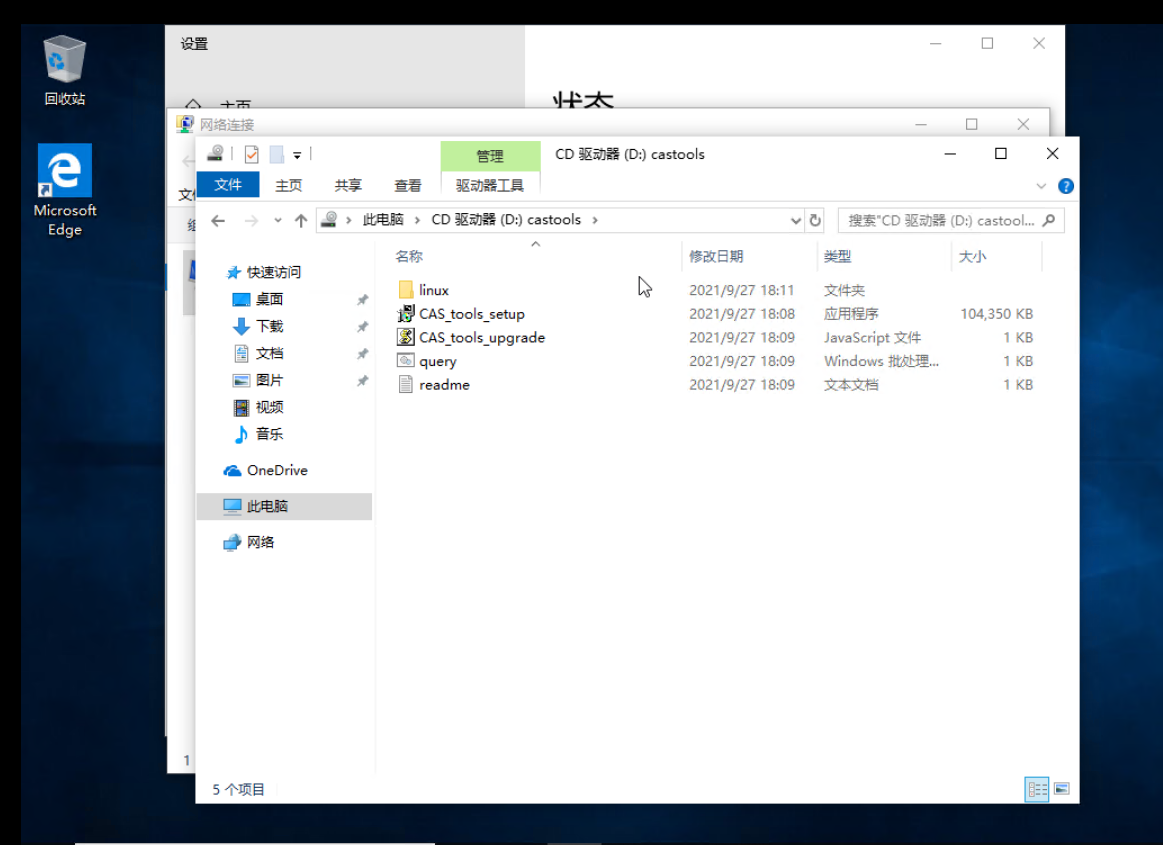The width and height of the screenshot is (1163, 845).
Task: Go forward with the right arrow button
Action: (x=251, y=220)
